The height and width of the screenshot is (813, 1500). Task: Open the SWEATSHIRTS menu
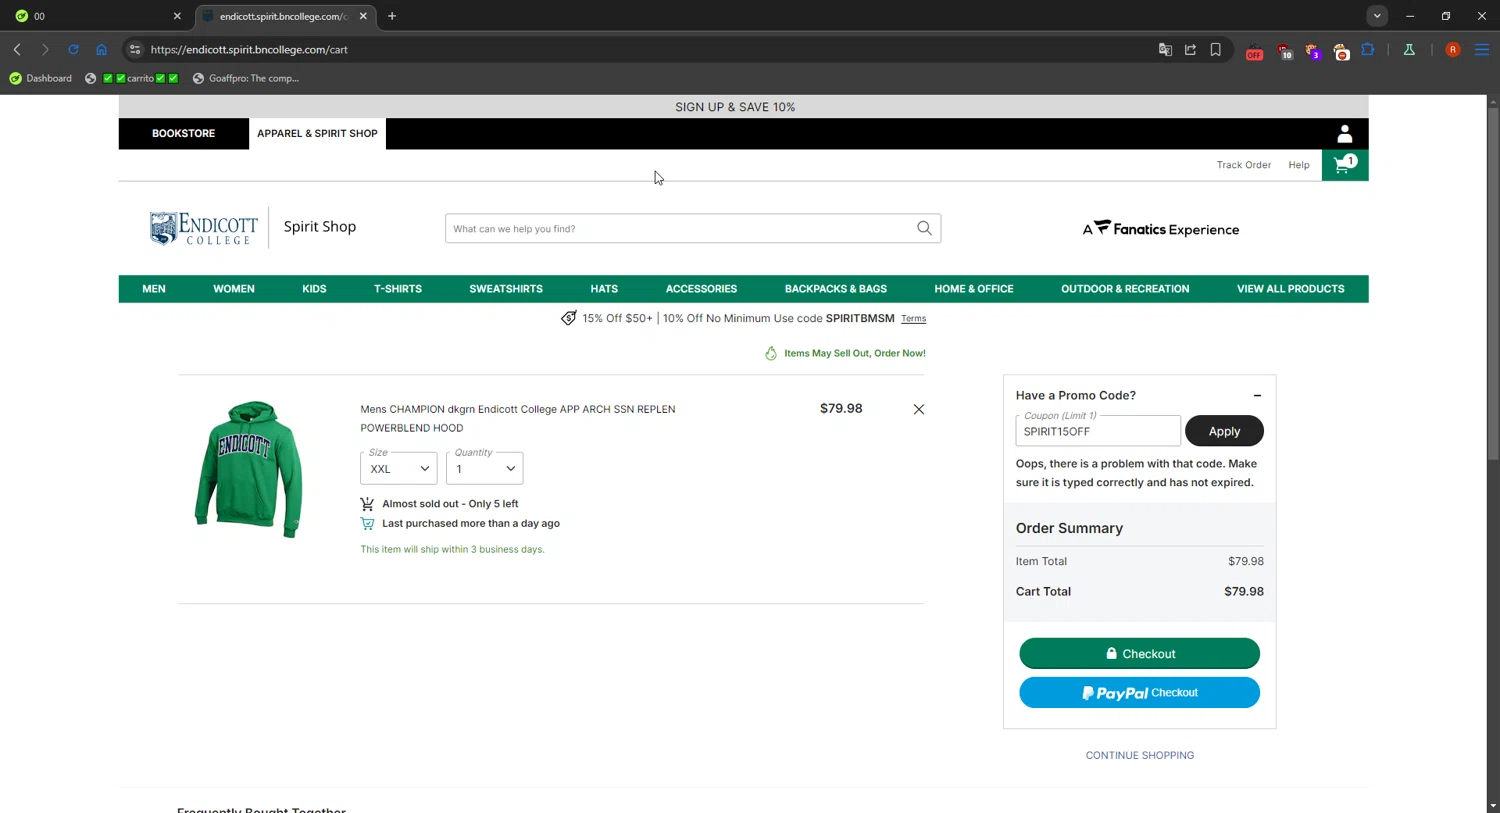(x=506, y=289)
